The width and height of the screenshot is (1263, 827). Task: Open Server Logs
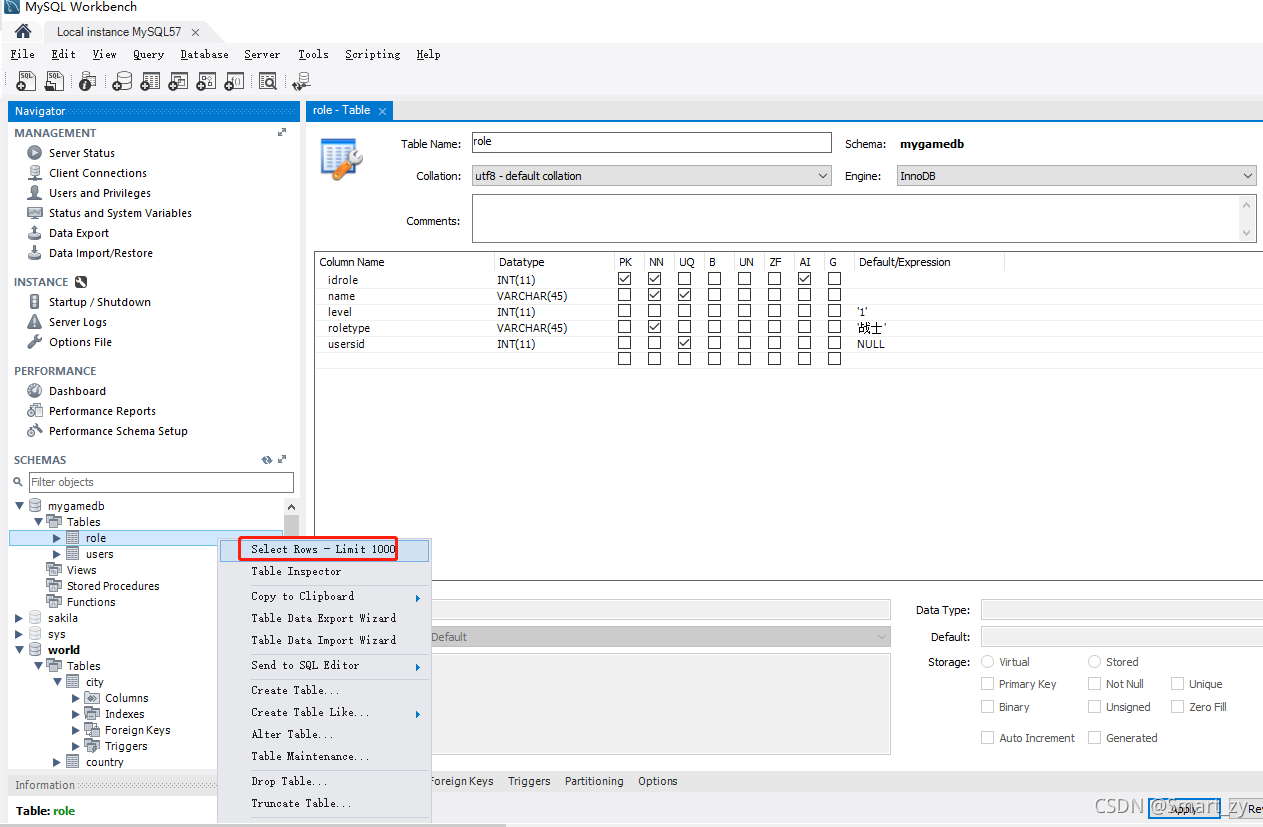click(x=78, y=322)
